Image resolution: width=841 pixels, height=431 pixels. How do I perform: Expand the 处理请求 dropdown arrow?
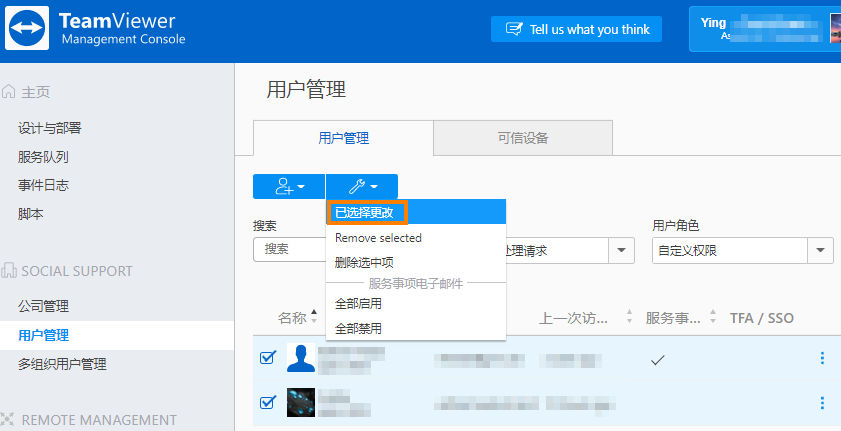(621, 250)
